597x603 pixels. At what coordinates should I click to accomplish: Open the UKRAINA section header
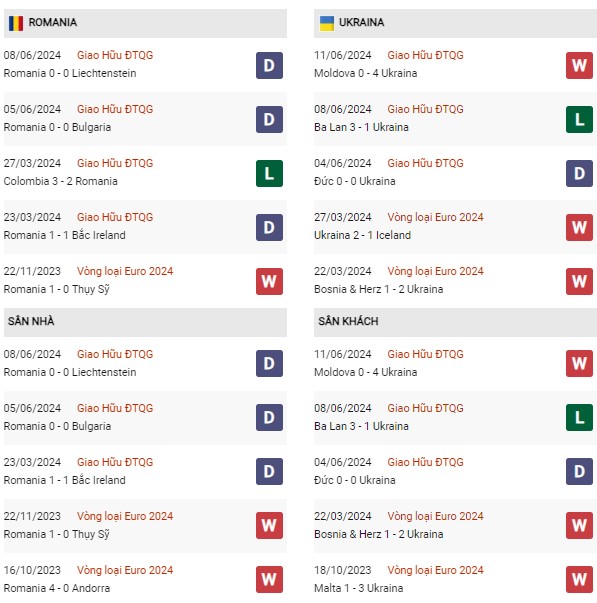(455, 23)
